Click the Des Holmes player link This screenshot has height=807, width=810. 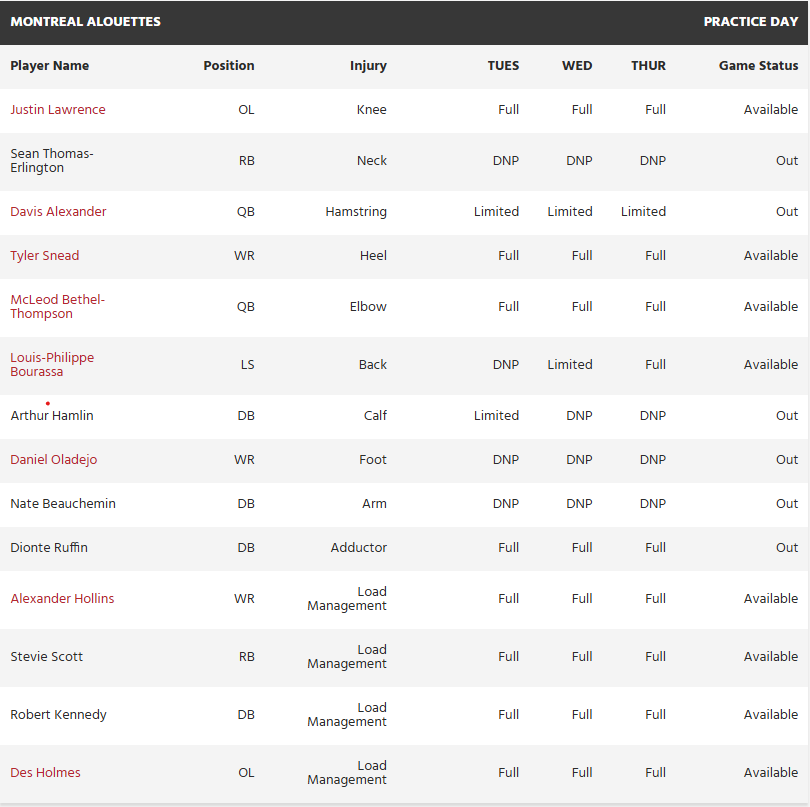(x=45, y=773)
